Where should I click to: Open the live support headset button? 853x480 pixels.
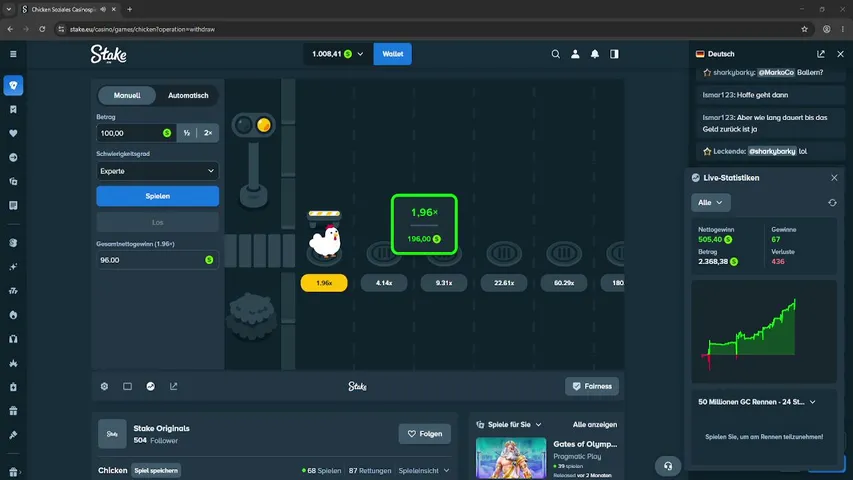[668, 466]
